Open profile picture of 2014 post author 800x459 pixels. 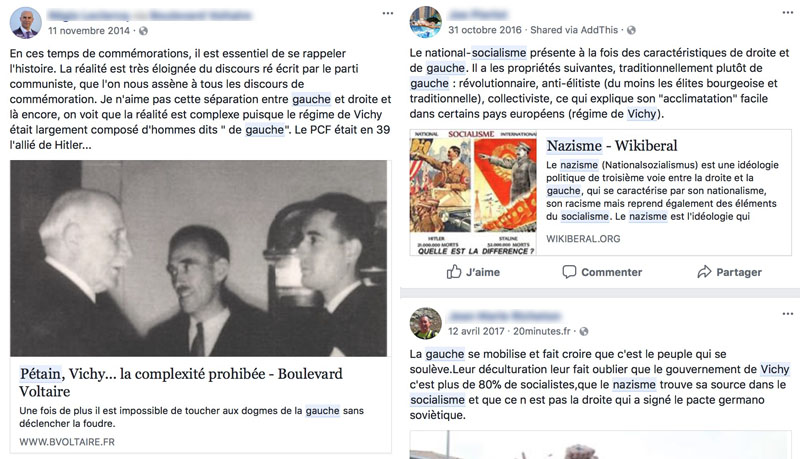pos(26,23)
